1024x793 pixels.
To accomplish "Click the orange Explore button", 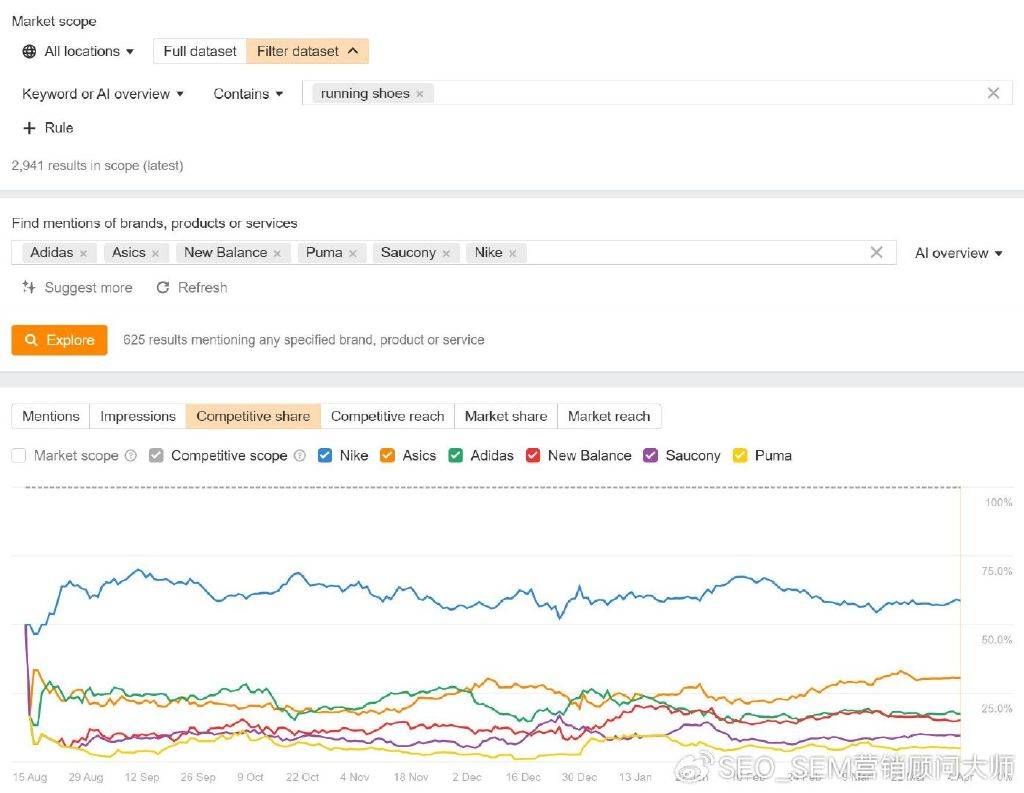I will click(59, 340).
